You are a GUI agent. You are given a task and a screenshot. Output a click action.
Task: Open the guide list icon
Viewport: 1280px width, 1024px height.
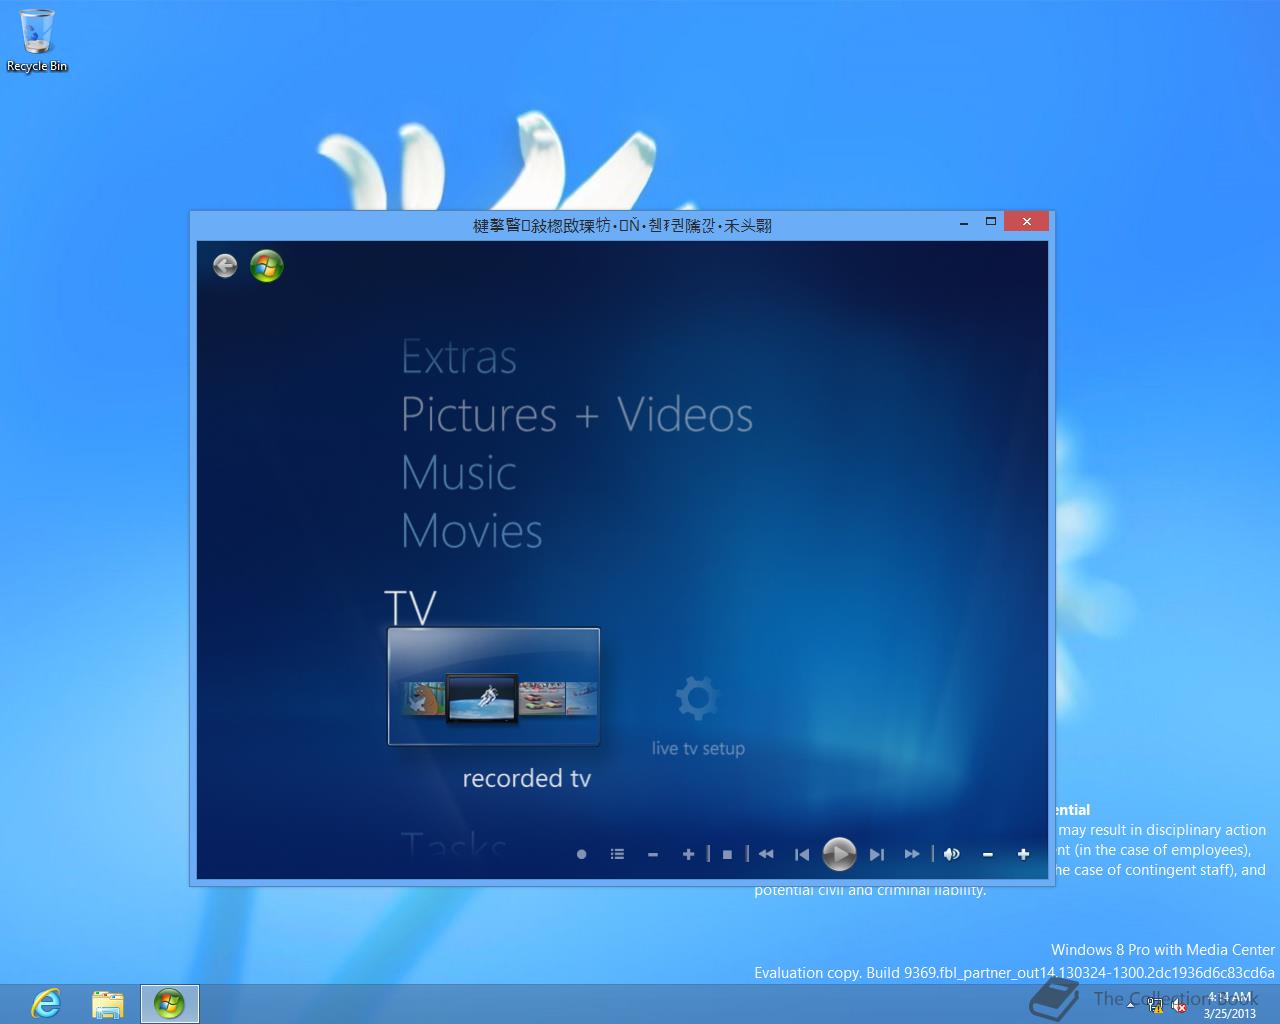(617, 854)
